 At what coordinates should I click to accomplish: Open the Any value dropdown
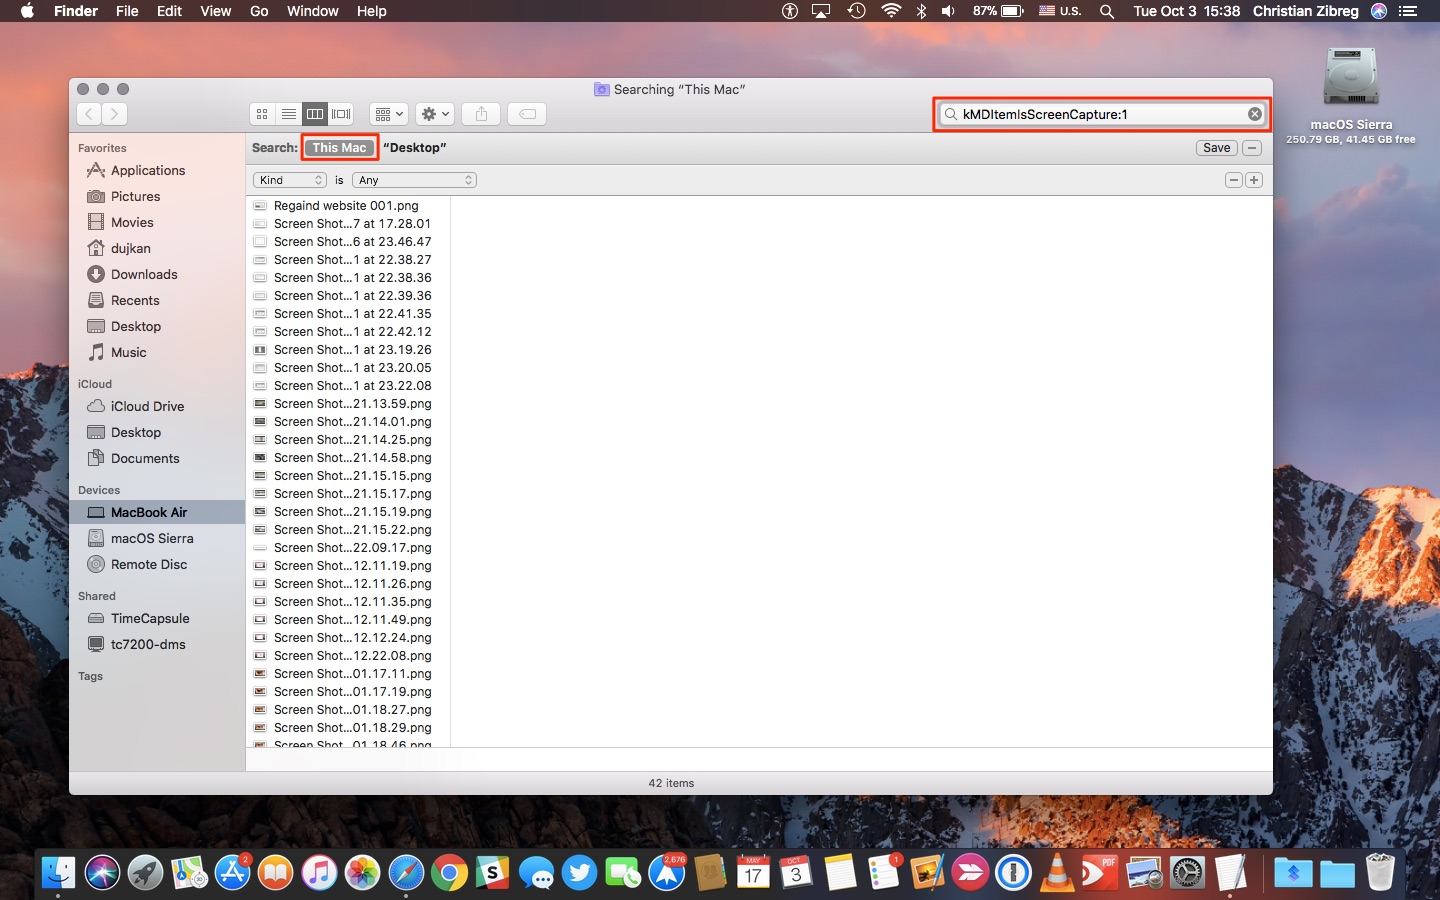414,180
